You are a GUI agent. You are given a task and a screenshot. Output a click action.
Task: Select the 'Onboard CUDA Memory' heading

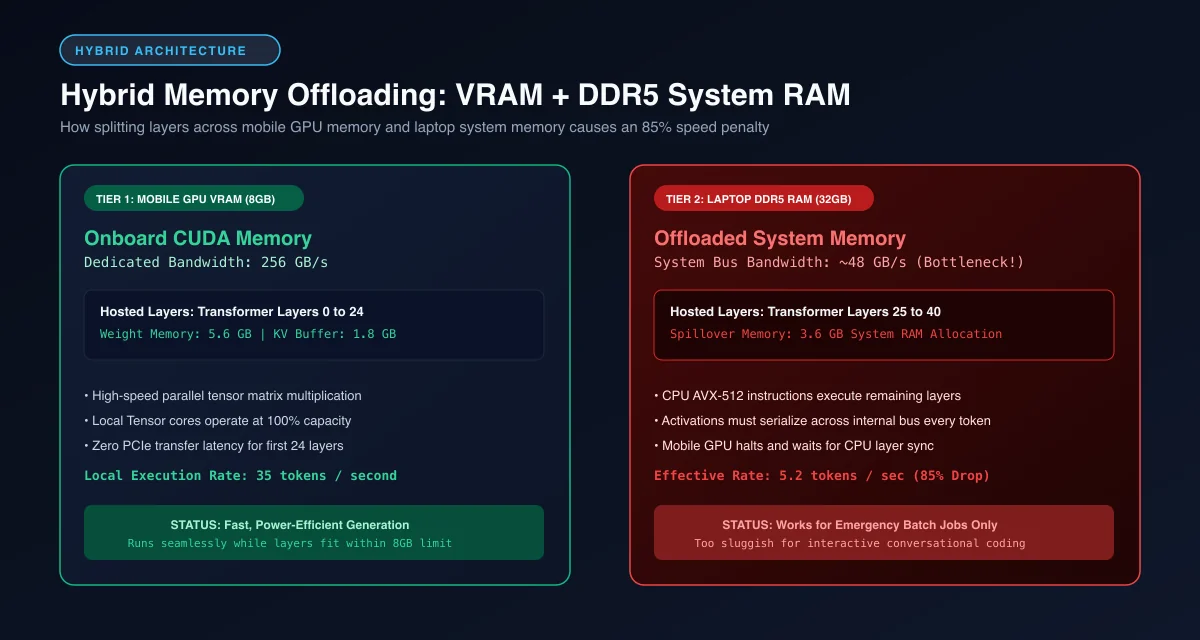[198, 238]
